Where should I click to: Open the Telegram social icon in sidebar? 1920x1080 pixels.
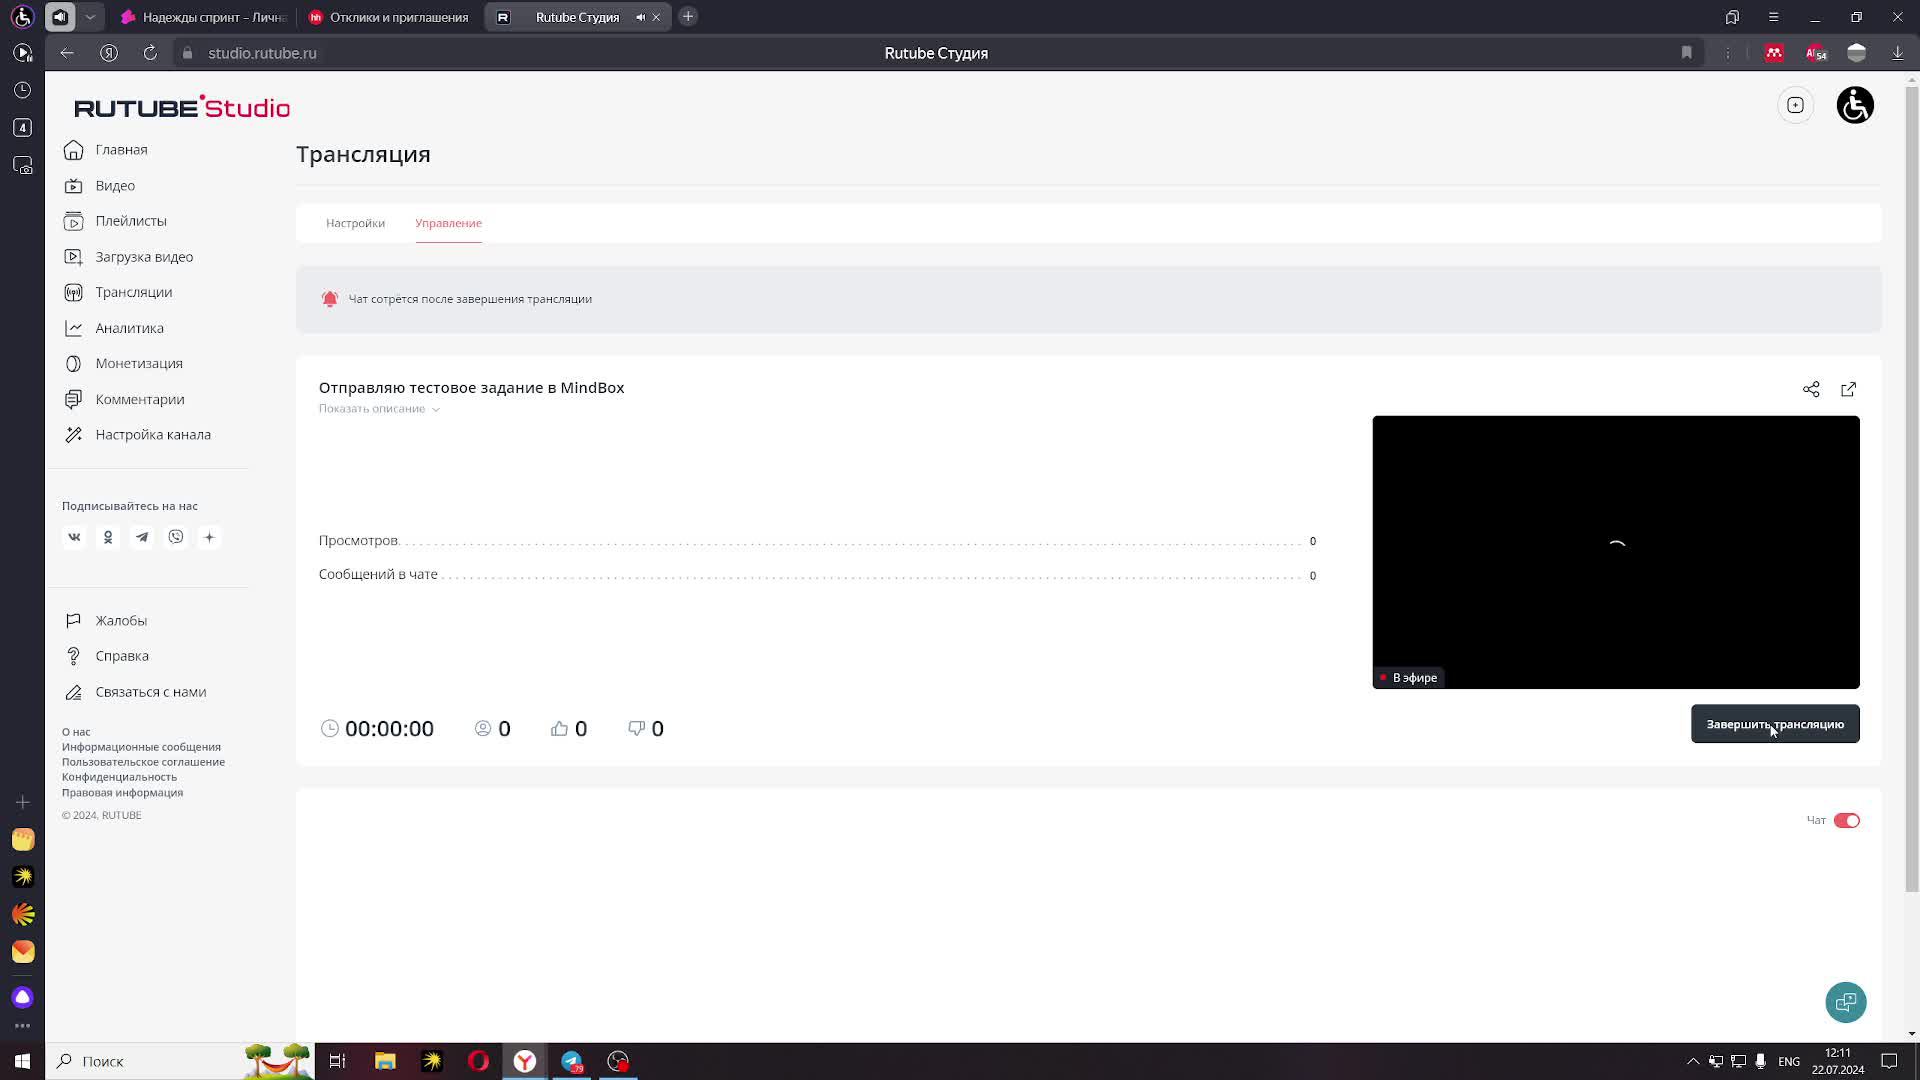pos(142,537)
